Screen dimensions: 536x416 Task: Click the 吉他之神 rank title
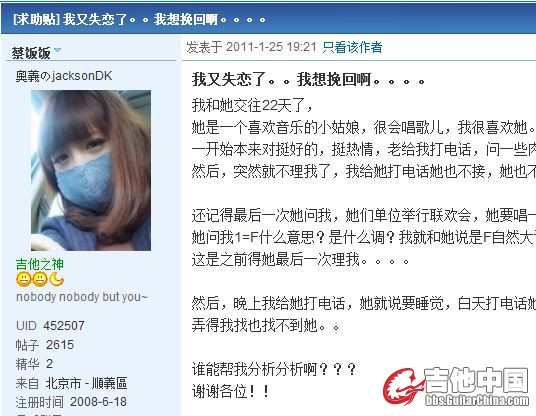click(40, 264)
